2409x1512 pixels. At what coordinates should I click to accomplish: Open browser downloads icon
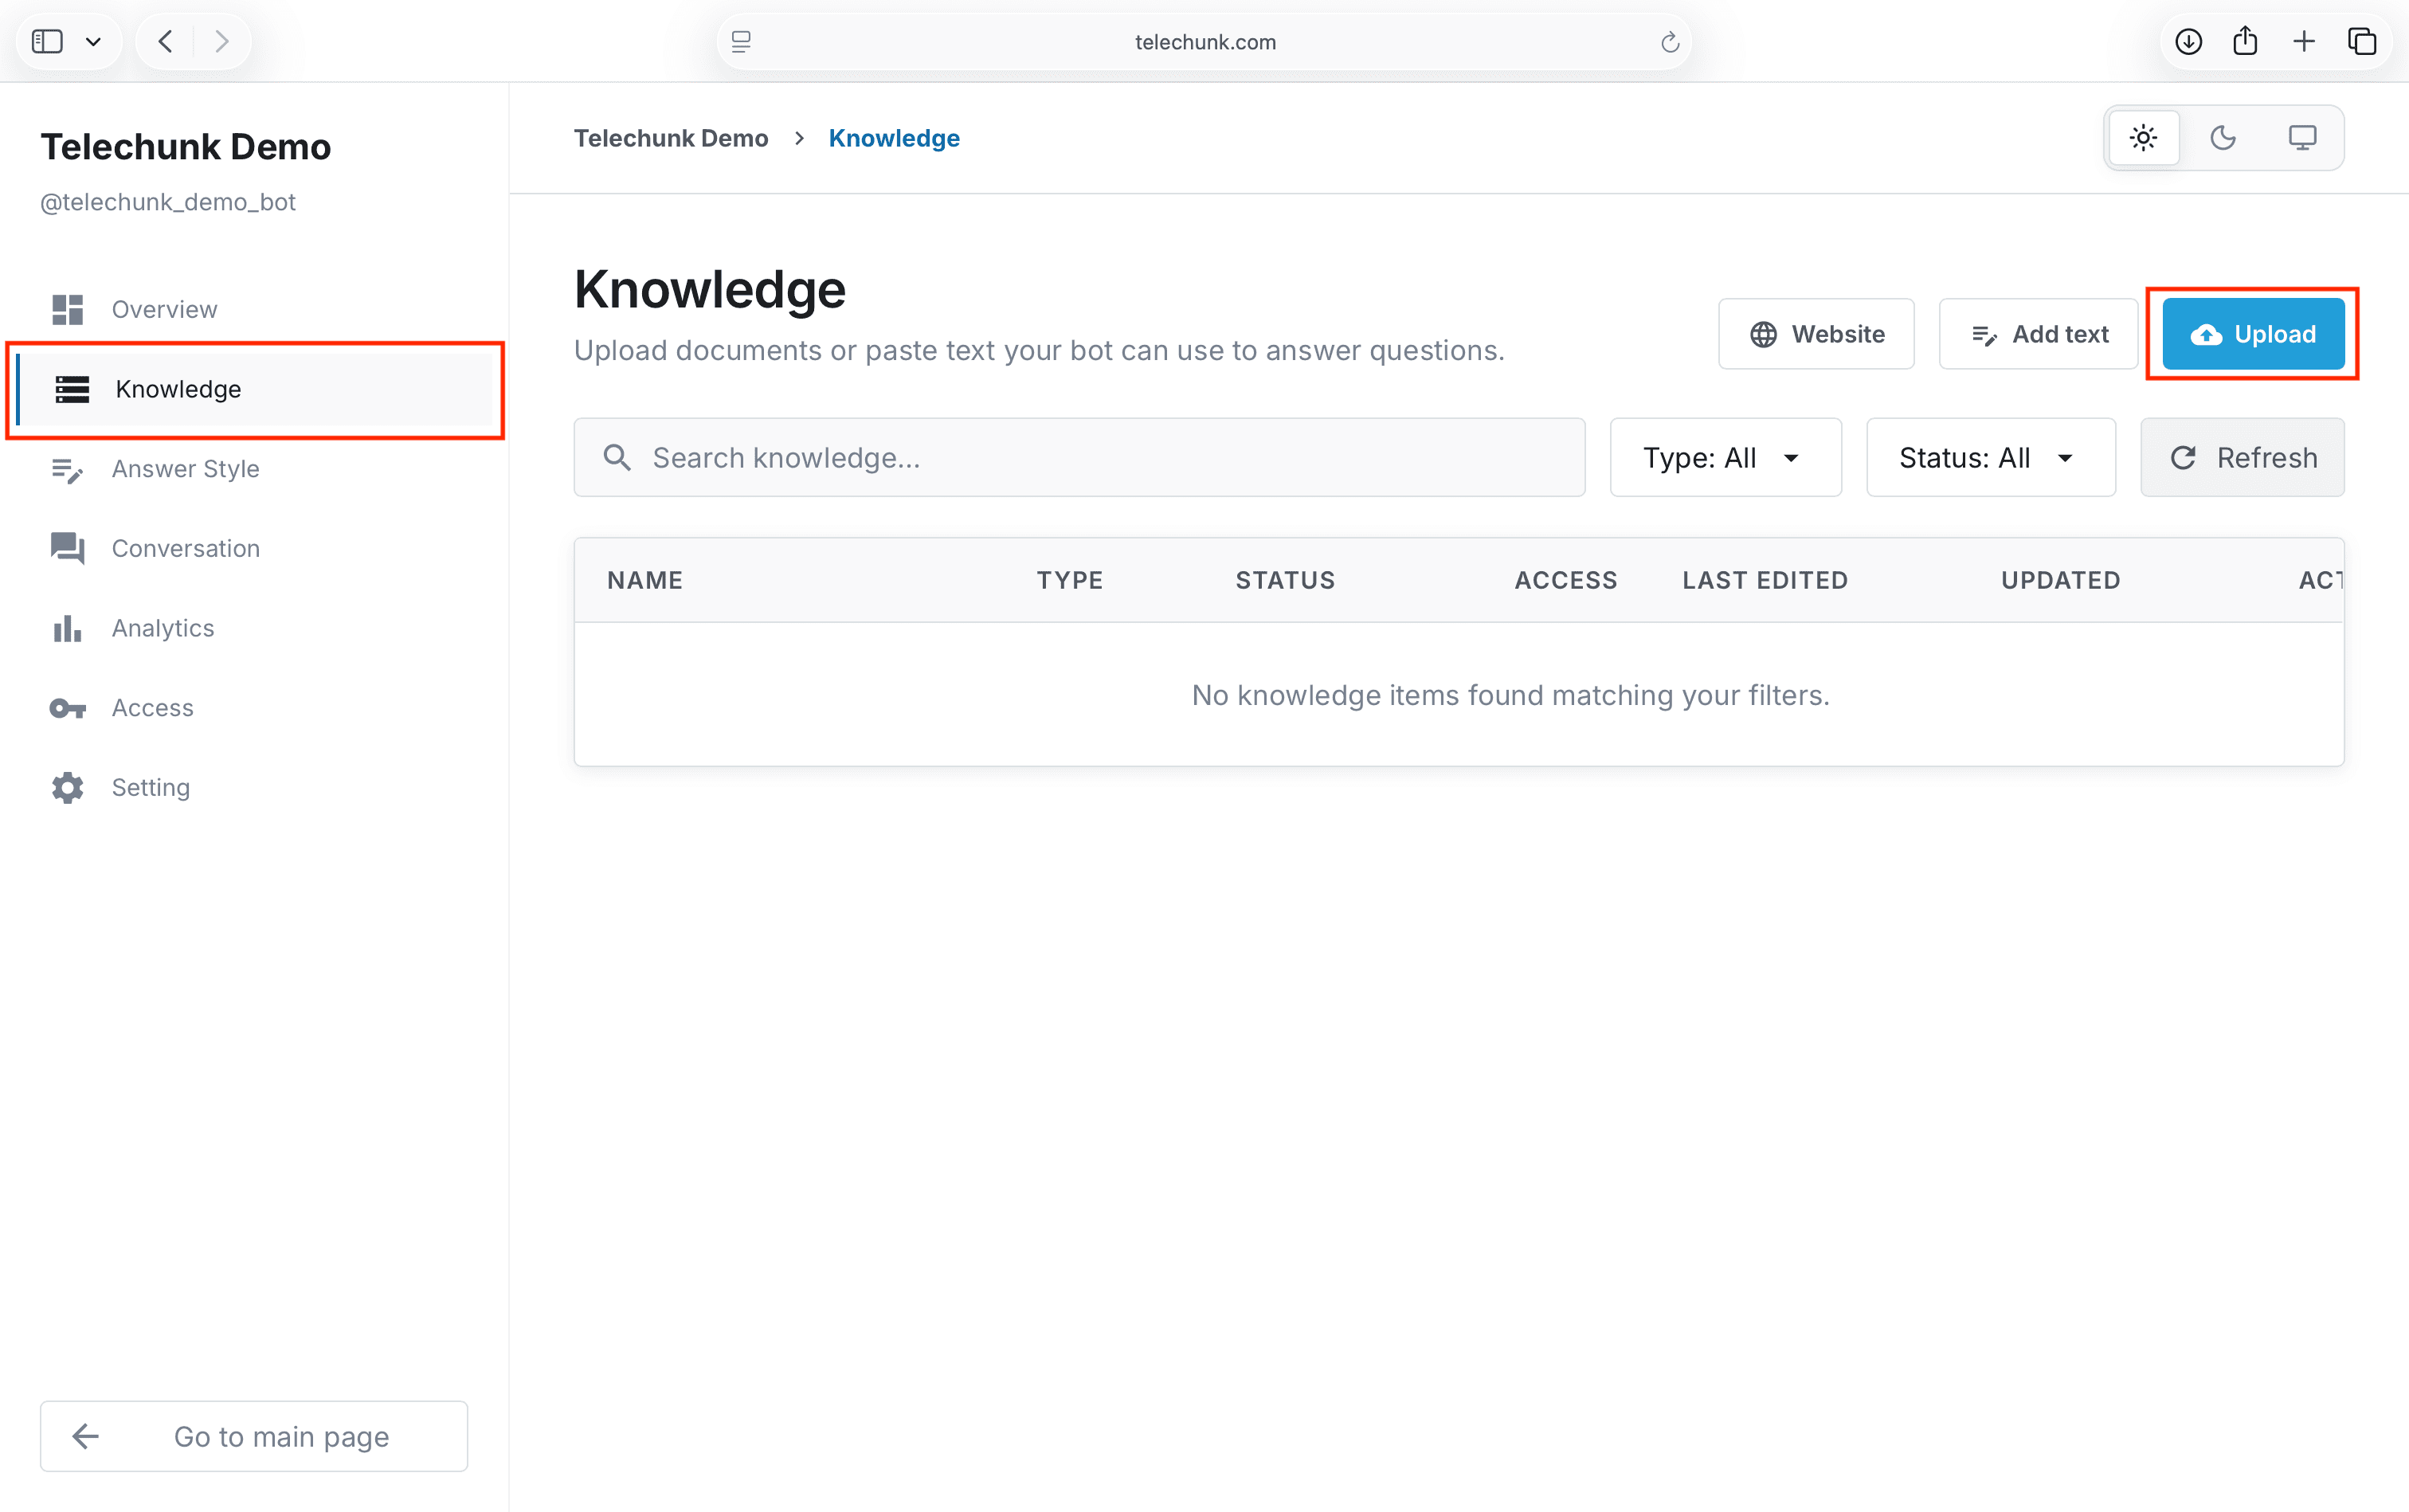click(x=2188, y=41)
